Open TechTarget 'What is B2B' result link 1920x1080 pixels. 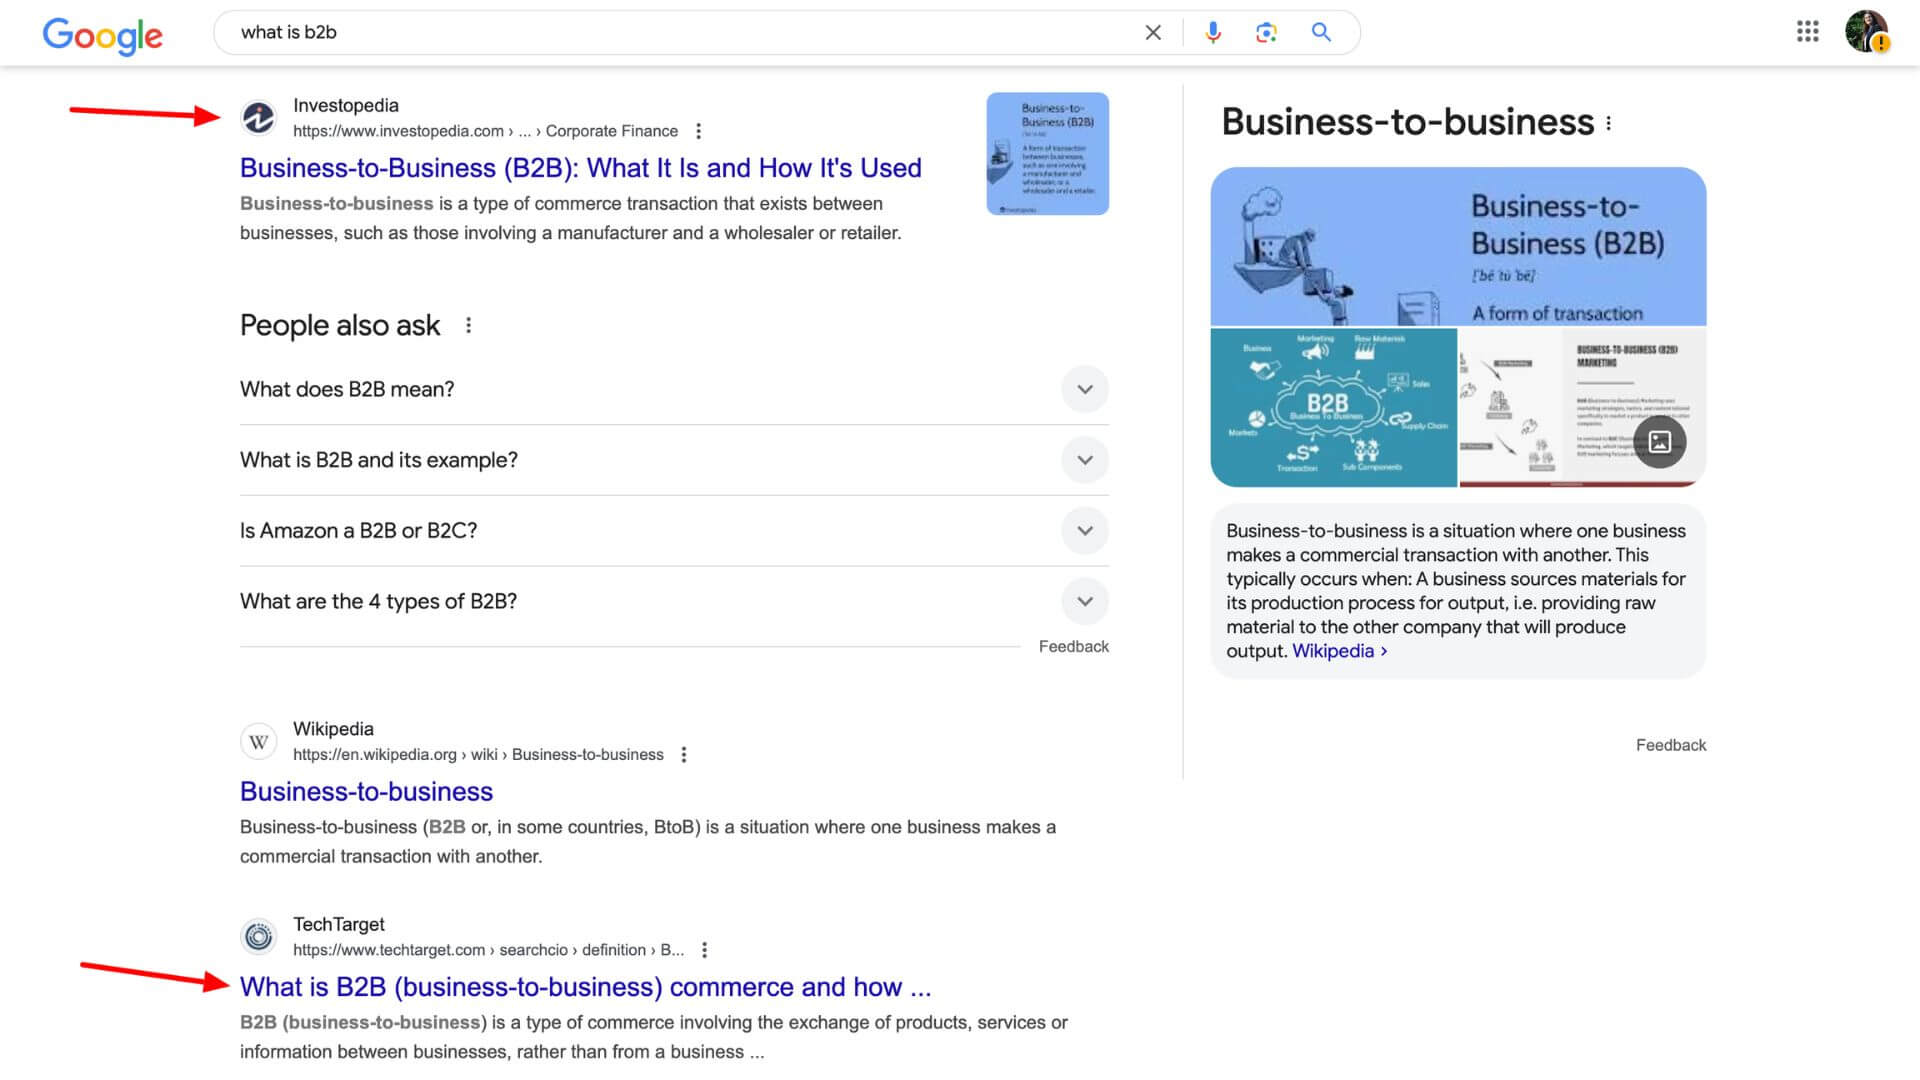coord(585,987)
